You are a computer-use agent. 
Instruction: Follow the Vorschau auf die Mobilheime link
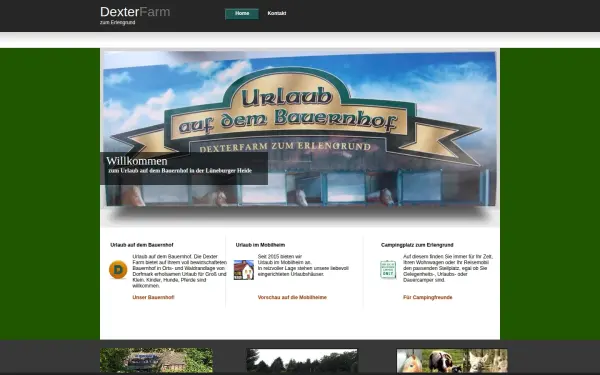tap(292, 297)
